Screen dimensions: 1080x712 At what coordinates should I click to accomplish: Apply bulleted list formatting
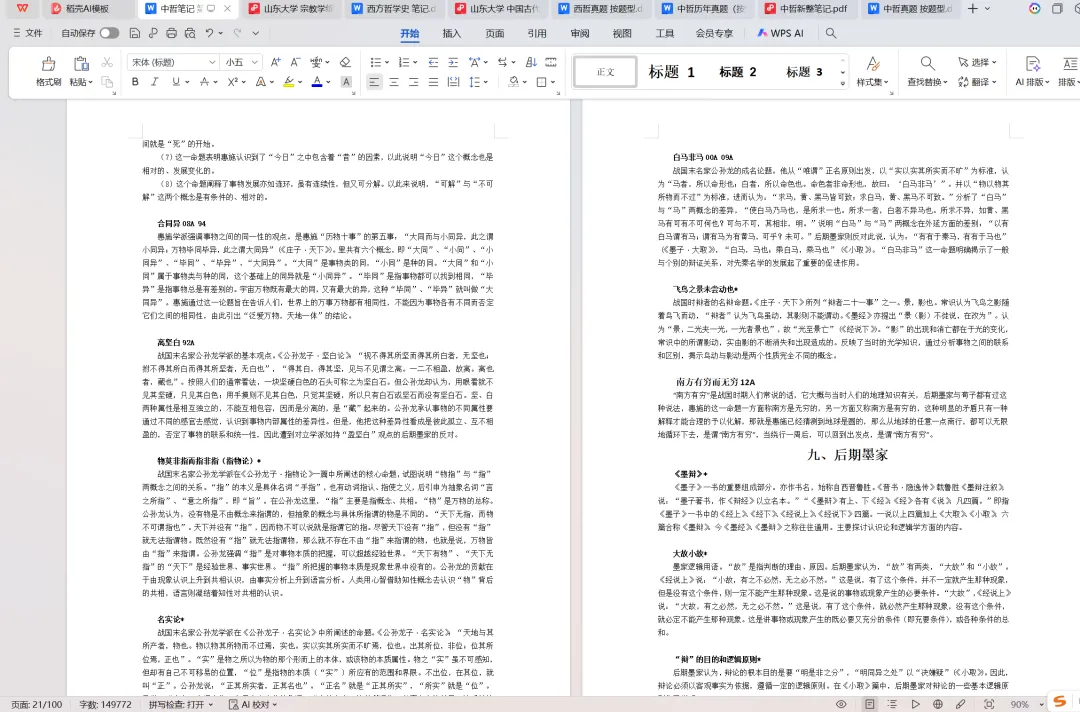[x=376, y=62]
